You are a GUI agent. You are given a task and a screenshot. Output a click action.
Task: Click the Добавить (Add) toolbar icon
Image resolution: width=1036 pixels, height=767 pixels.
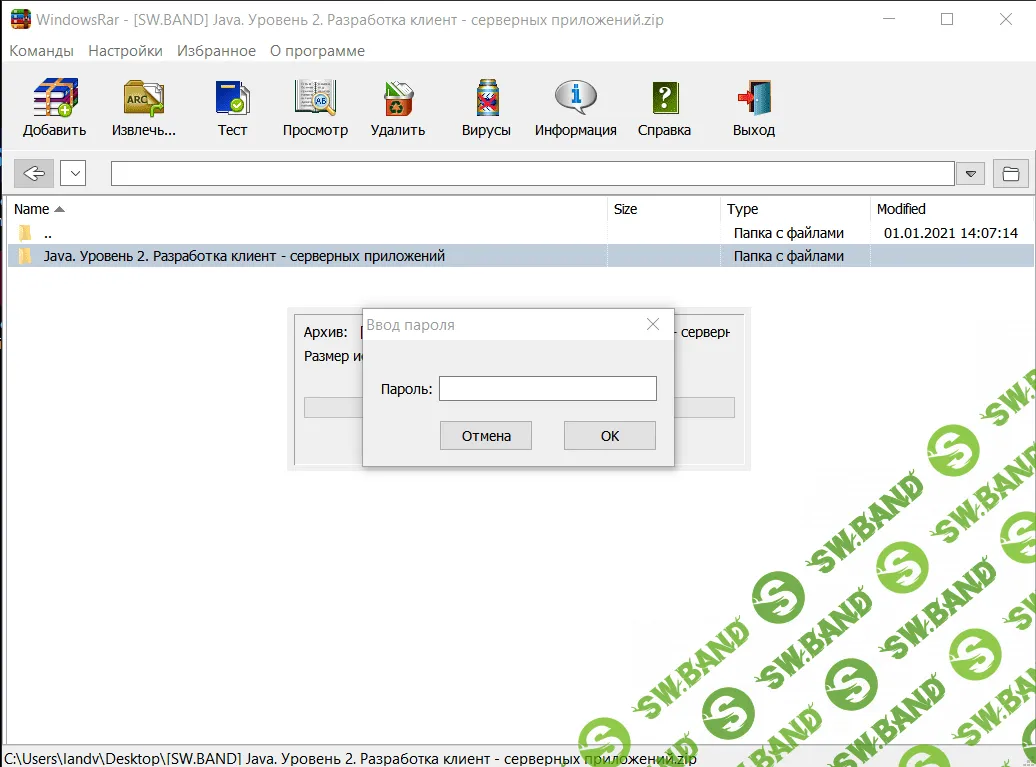(x=55, y=99)
